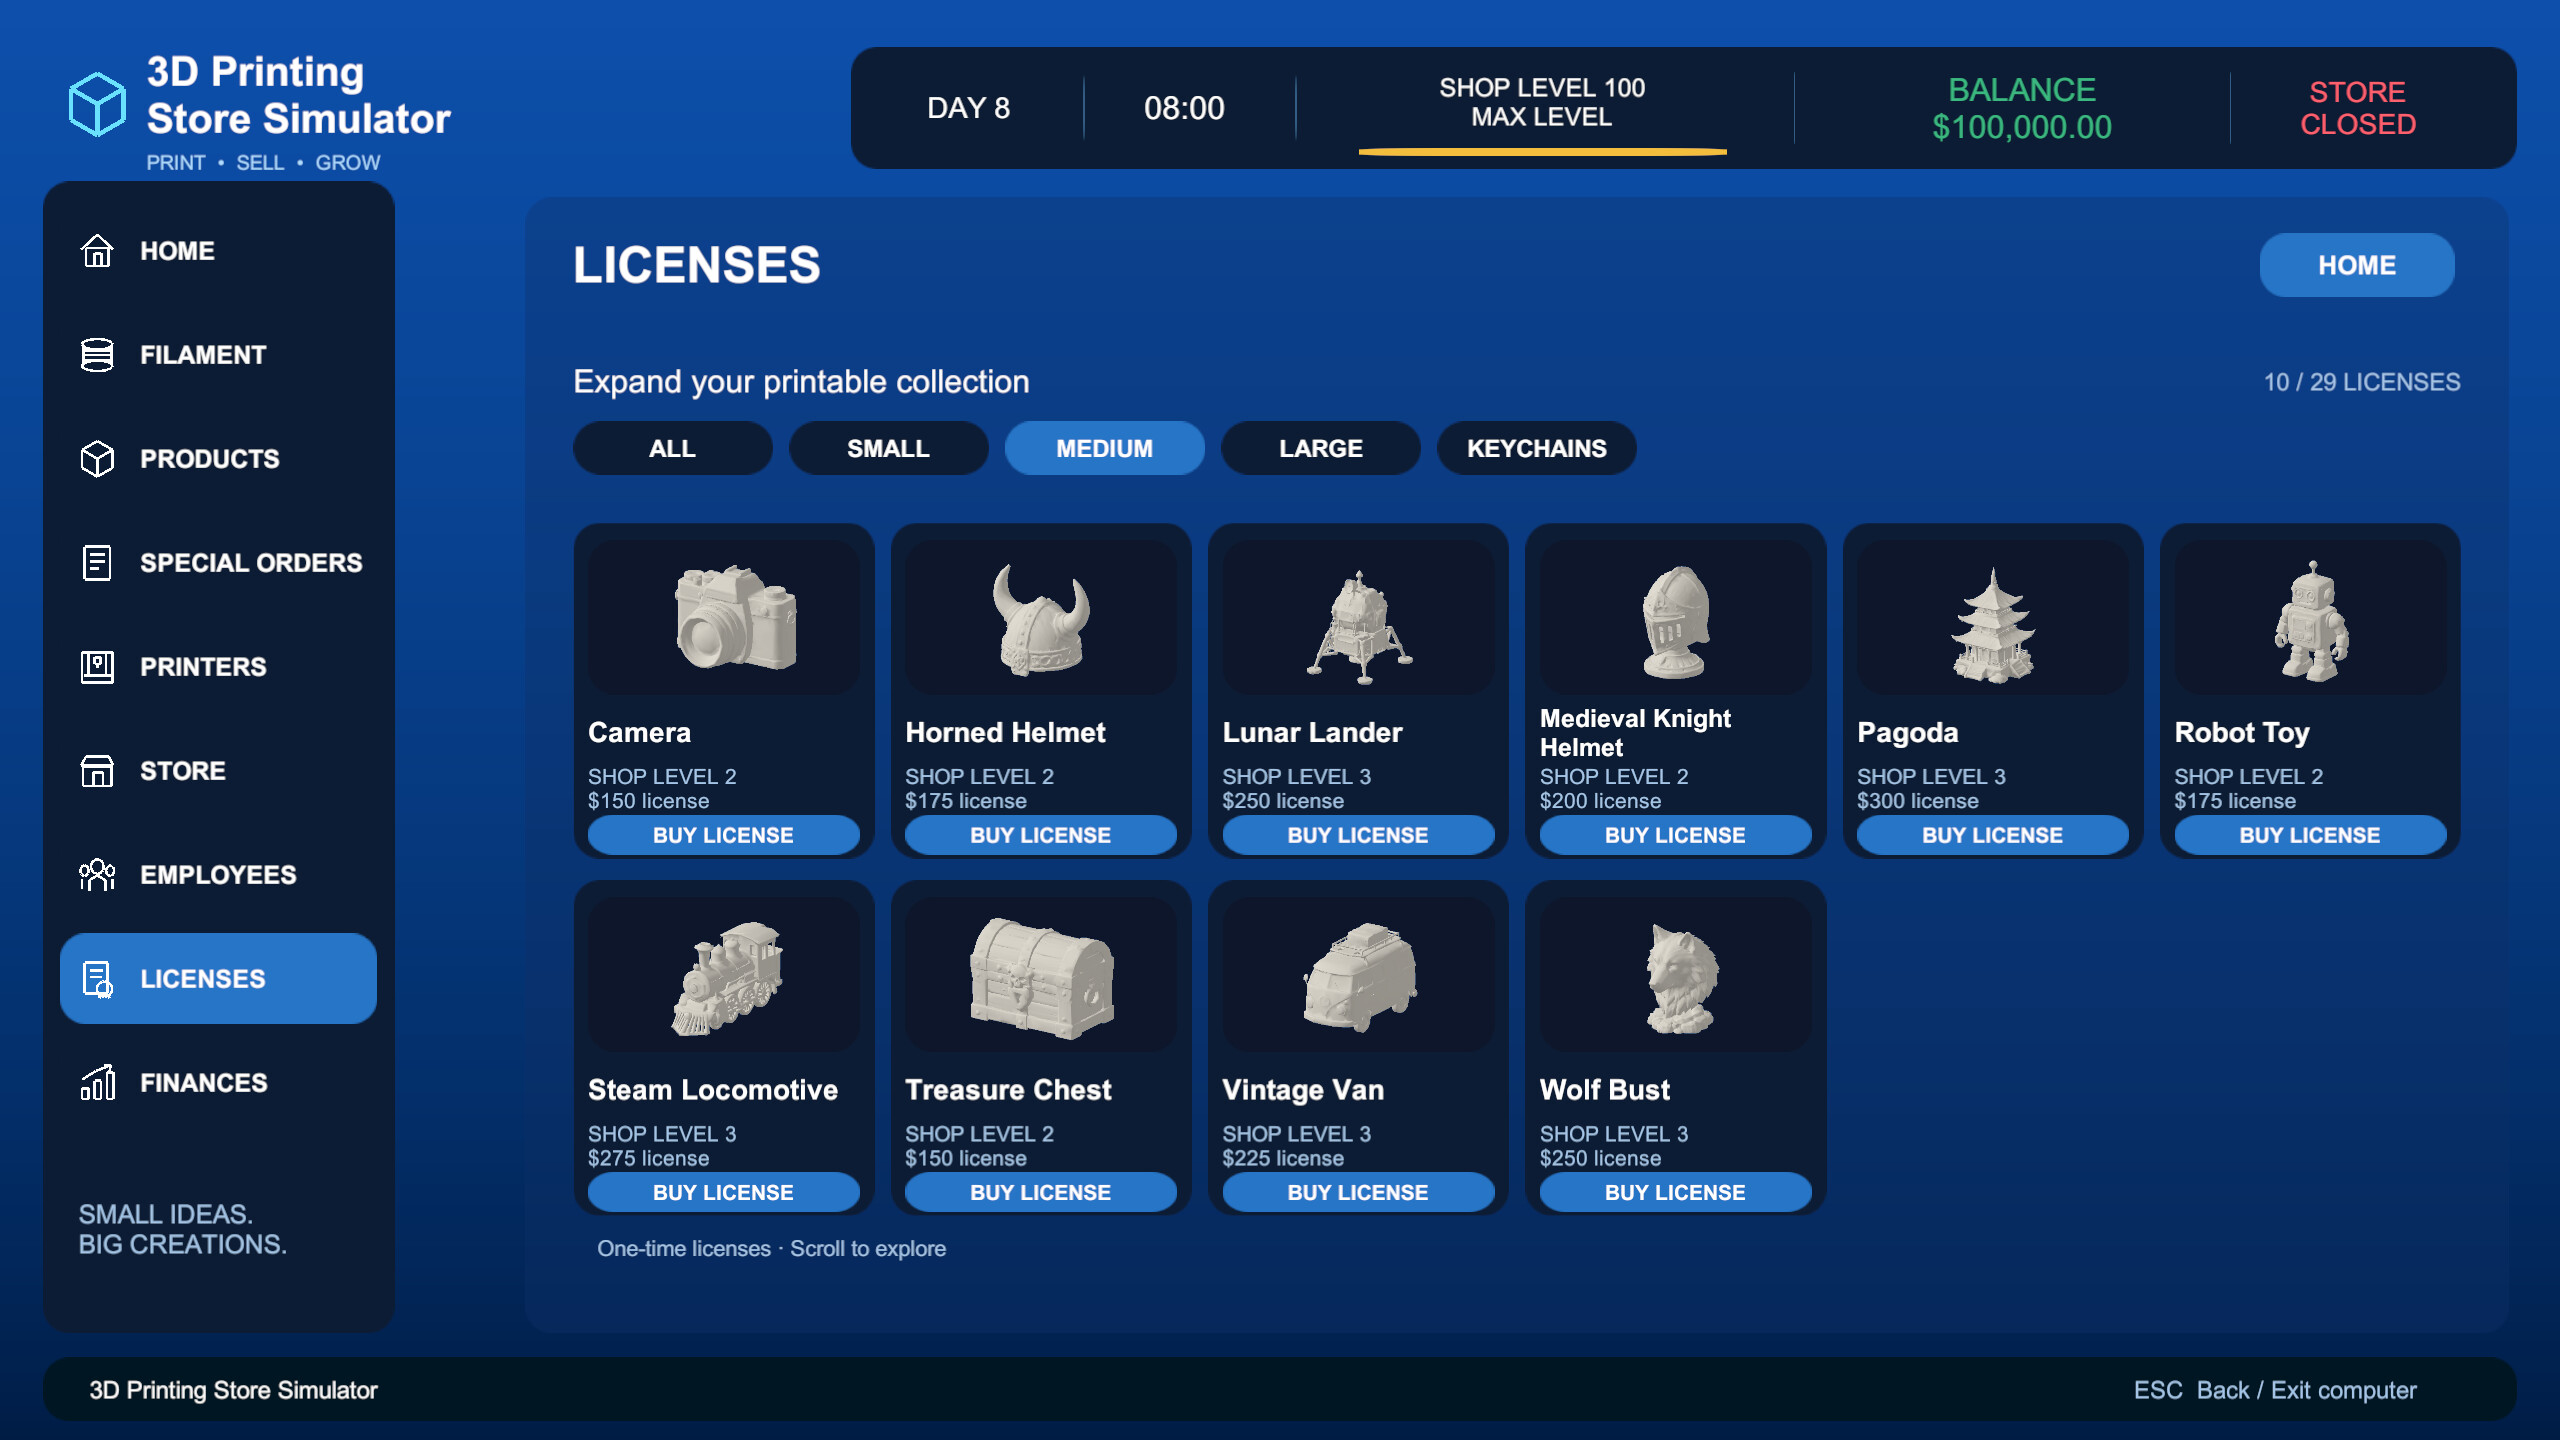Filter licenses by LARGE
Image resolution: width=2560 pixels, height=1440 pixels.
coord(1321,448)
